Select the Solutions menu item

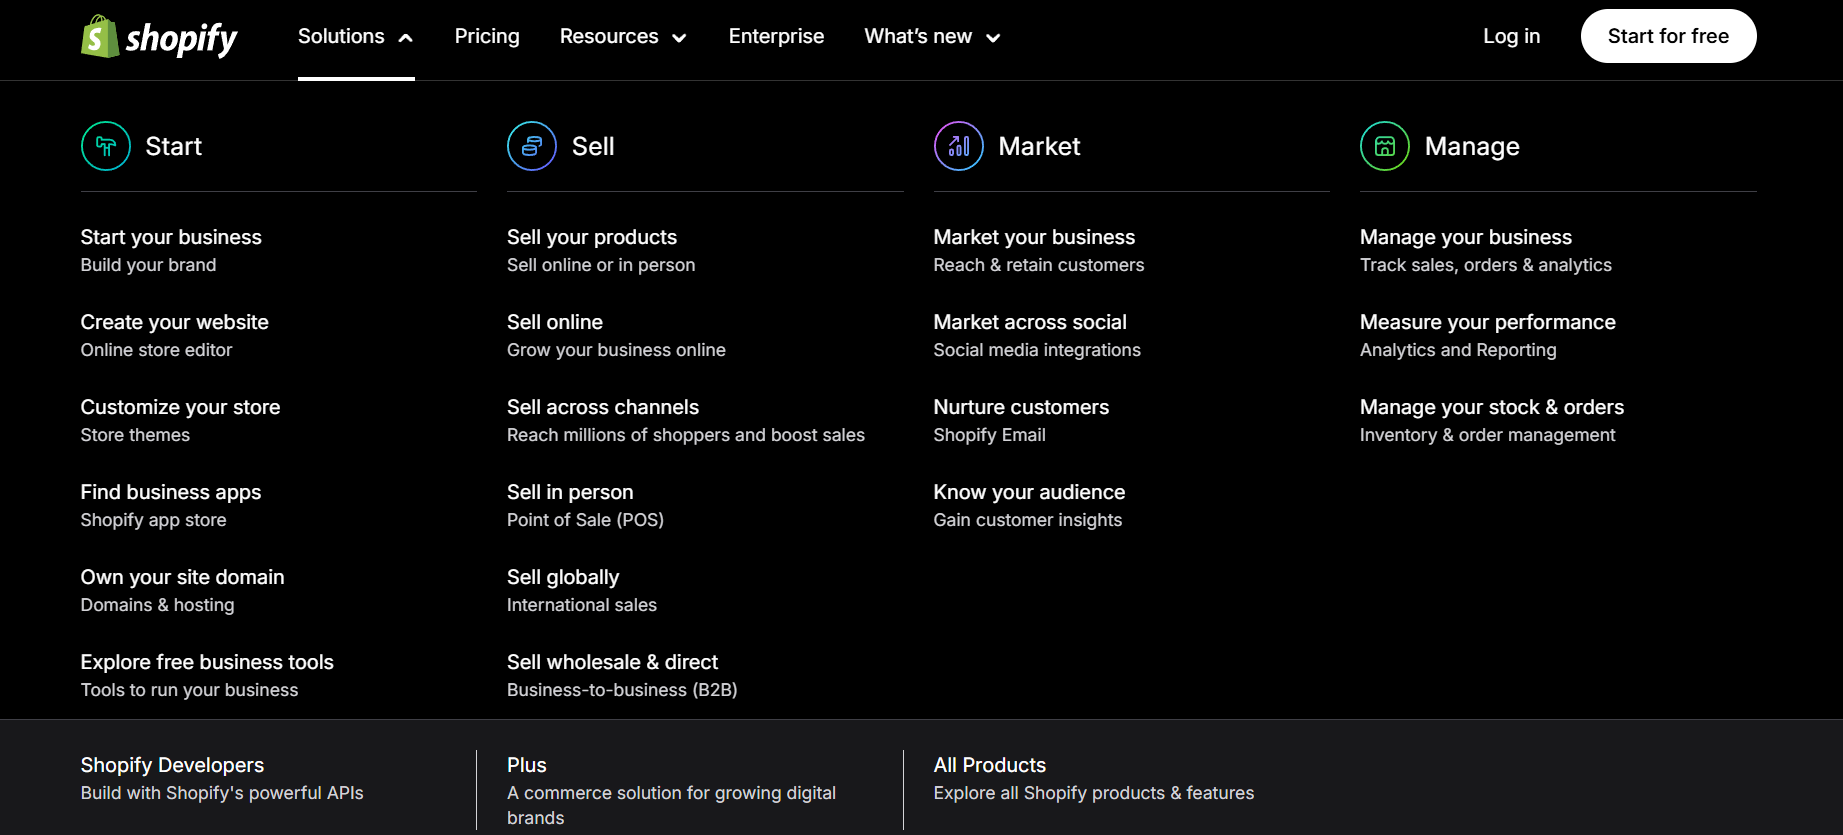coord(341,36)
